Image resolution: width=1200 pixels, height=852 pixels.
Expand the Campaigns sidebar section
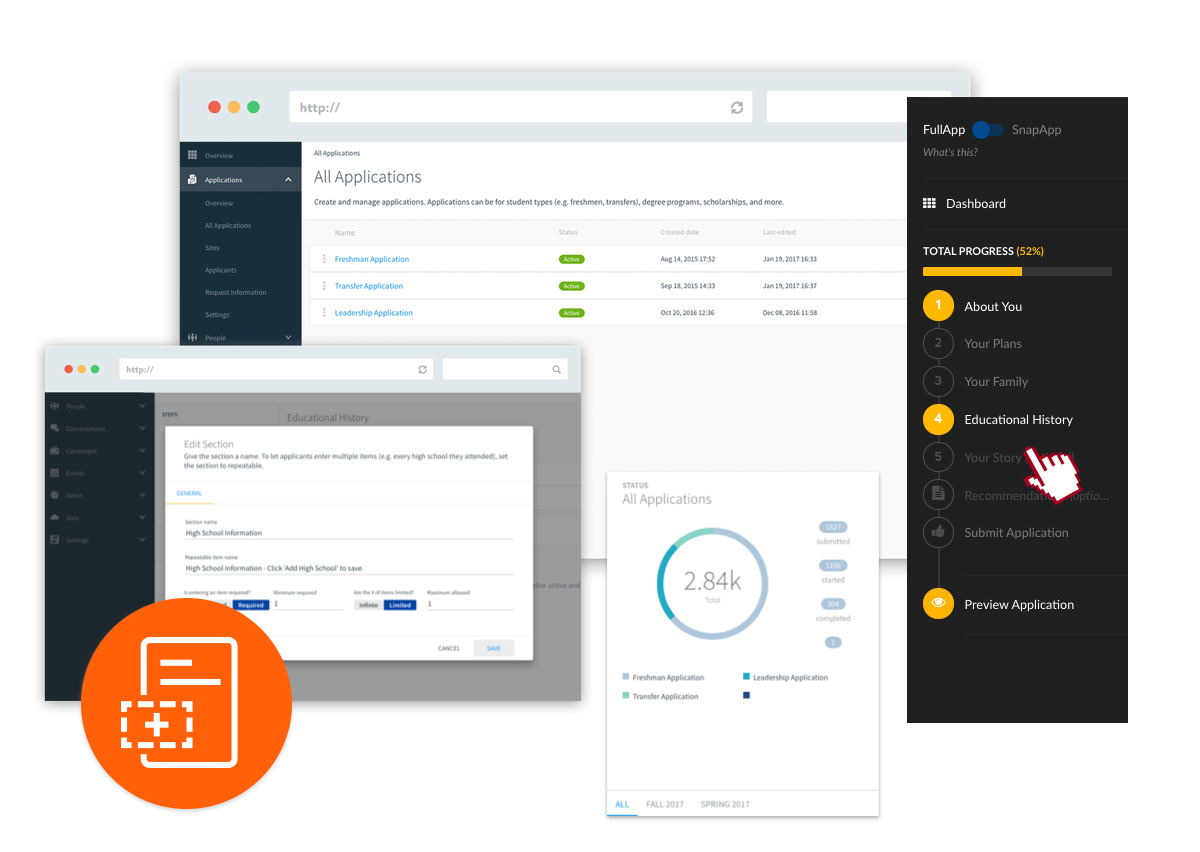(143, 450)
